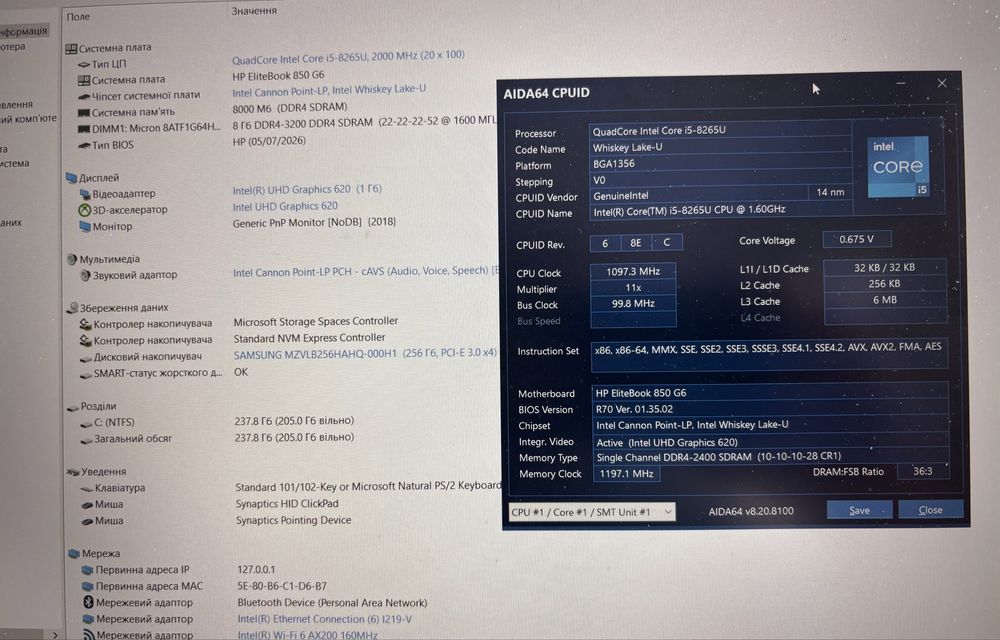The height and width of the screenshot is (640, 1000).
Task: Save the AIDA64 CPUID report
Action: [x=860, y=510]
